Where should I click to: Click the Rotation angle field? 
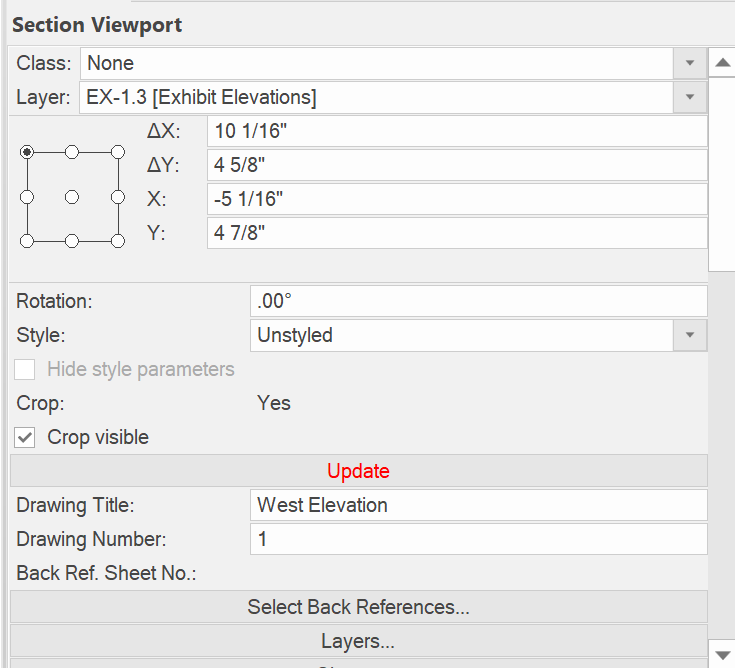478,301
